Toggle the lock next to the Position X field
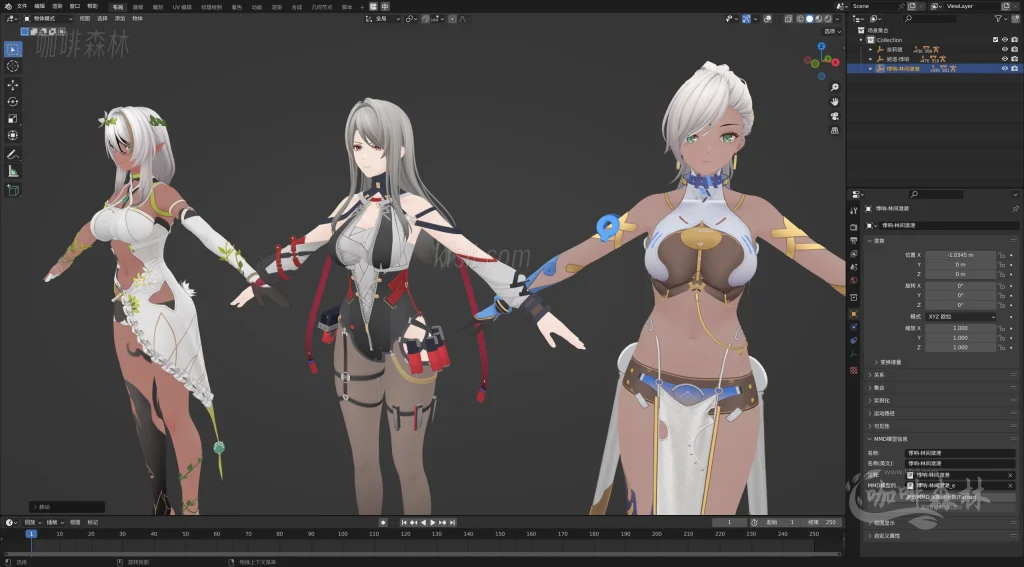 [x=1001, y=255]
